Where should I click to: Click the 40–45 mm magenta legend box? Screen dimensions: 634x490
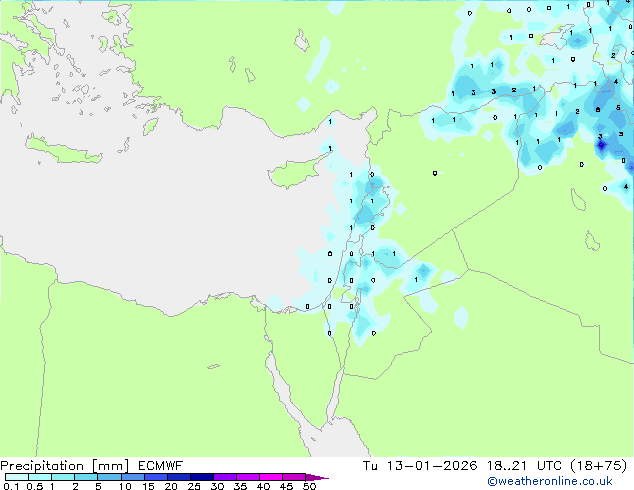coord(271,477)
